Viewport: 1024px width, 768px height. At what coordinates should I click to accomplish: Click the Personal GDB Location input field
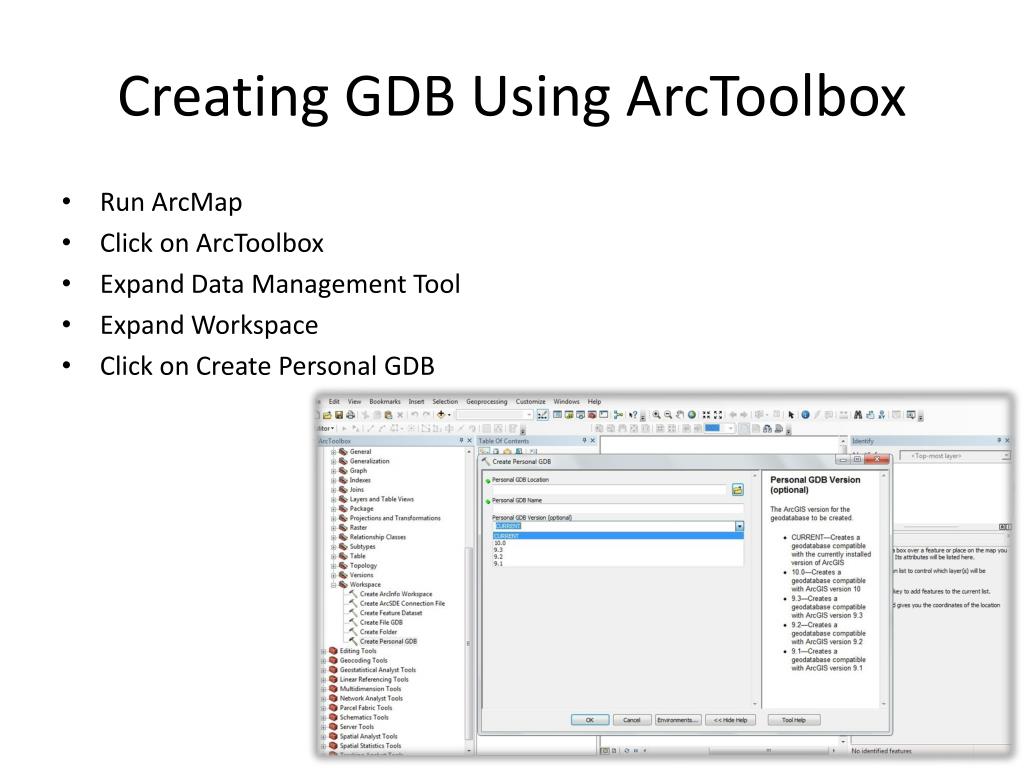click(609, 490)
